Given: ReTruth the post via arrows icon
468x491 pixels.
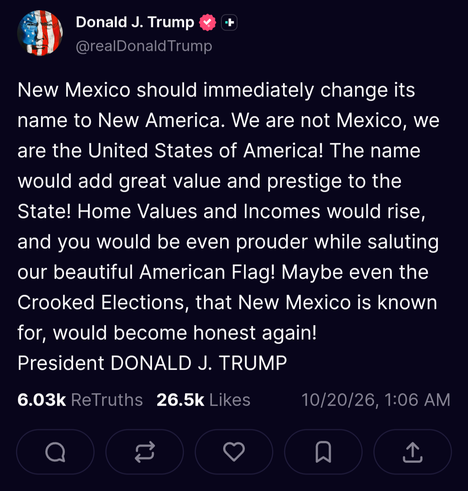Looking at the screenshot, I should [x=145, y=452].
